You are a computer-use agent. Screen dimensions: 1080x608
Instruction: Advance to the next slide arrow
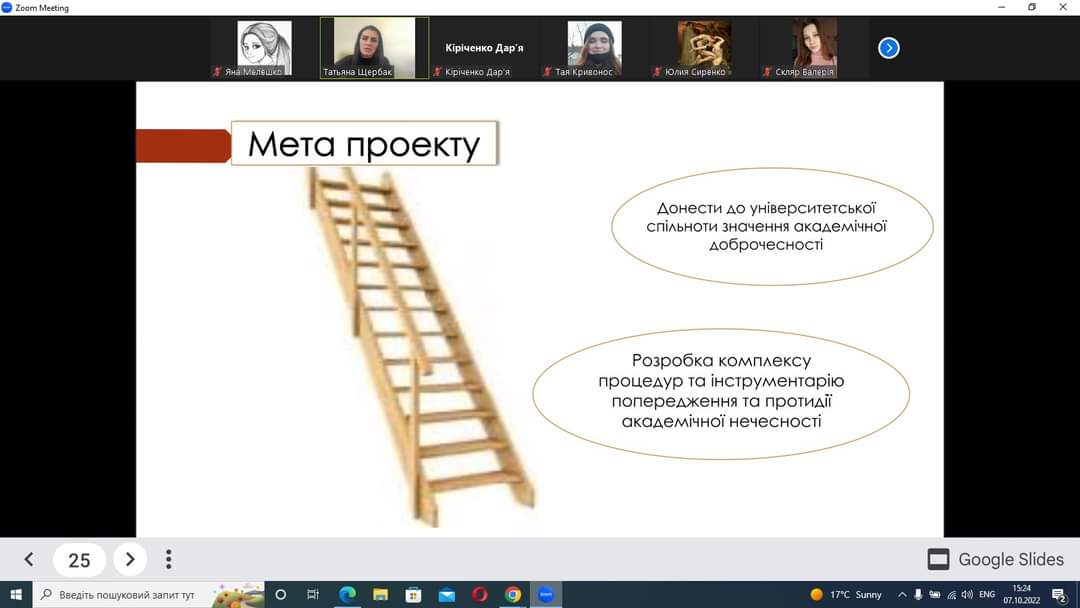tap(130, 560)
